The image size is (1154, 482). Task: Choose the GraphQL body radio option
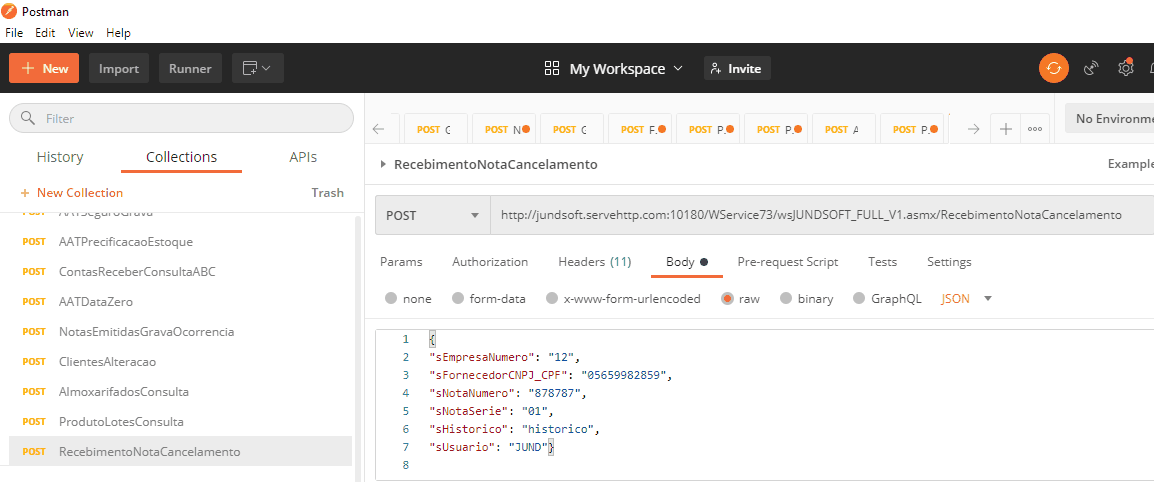click(x=859, y=298)
